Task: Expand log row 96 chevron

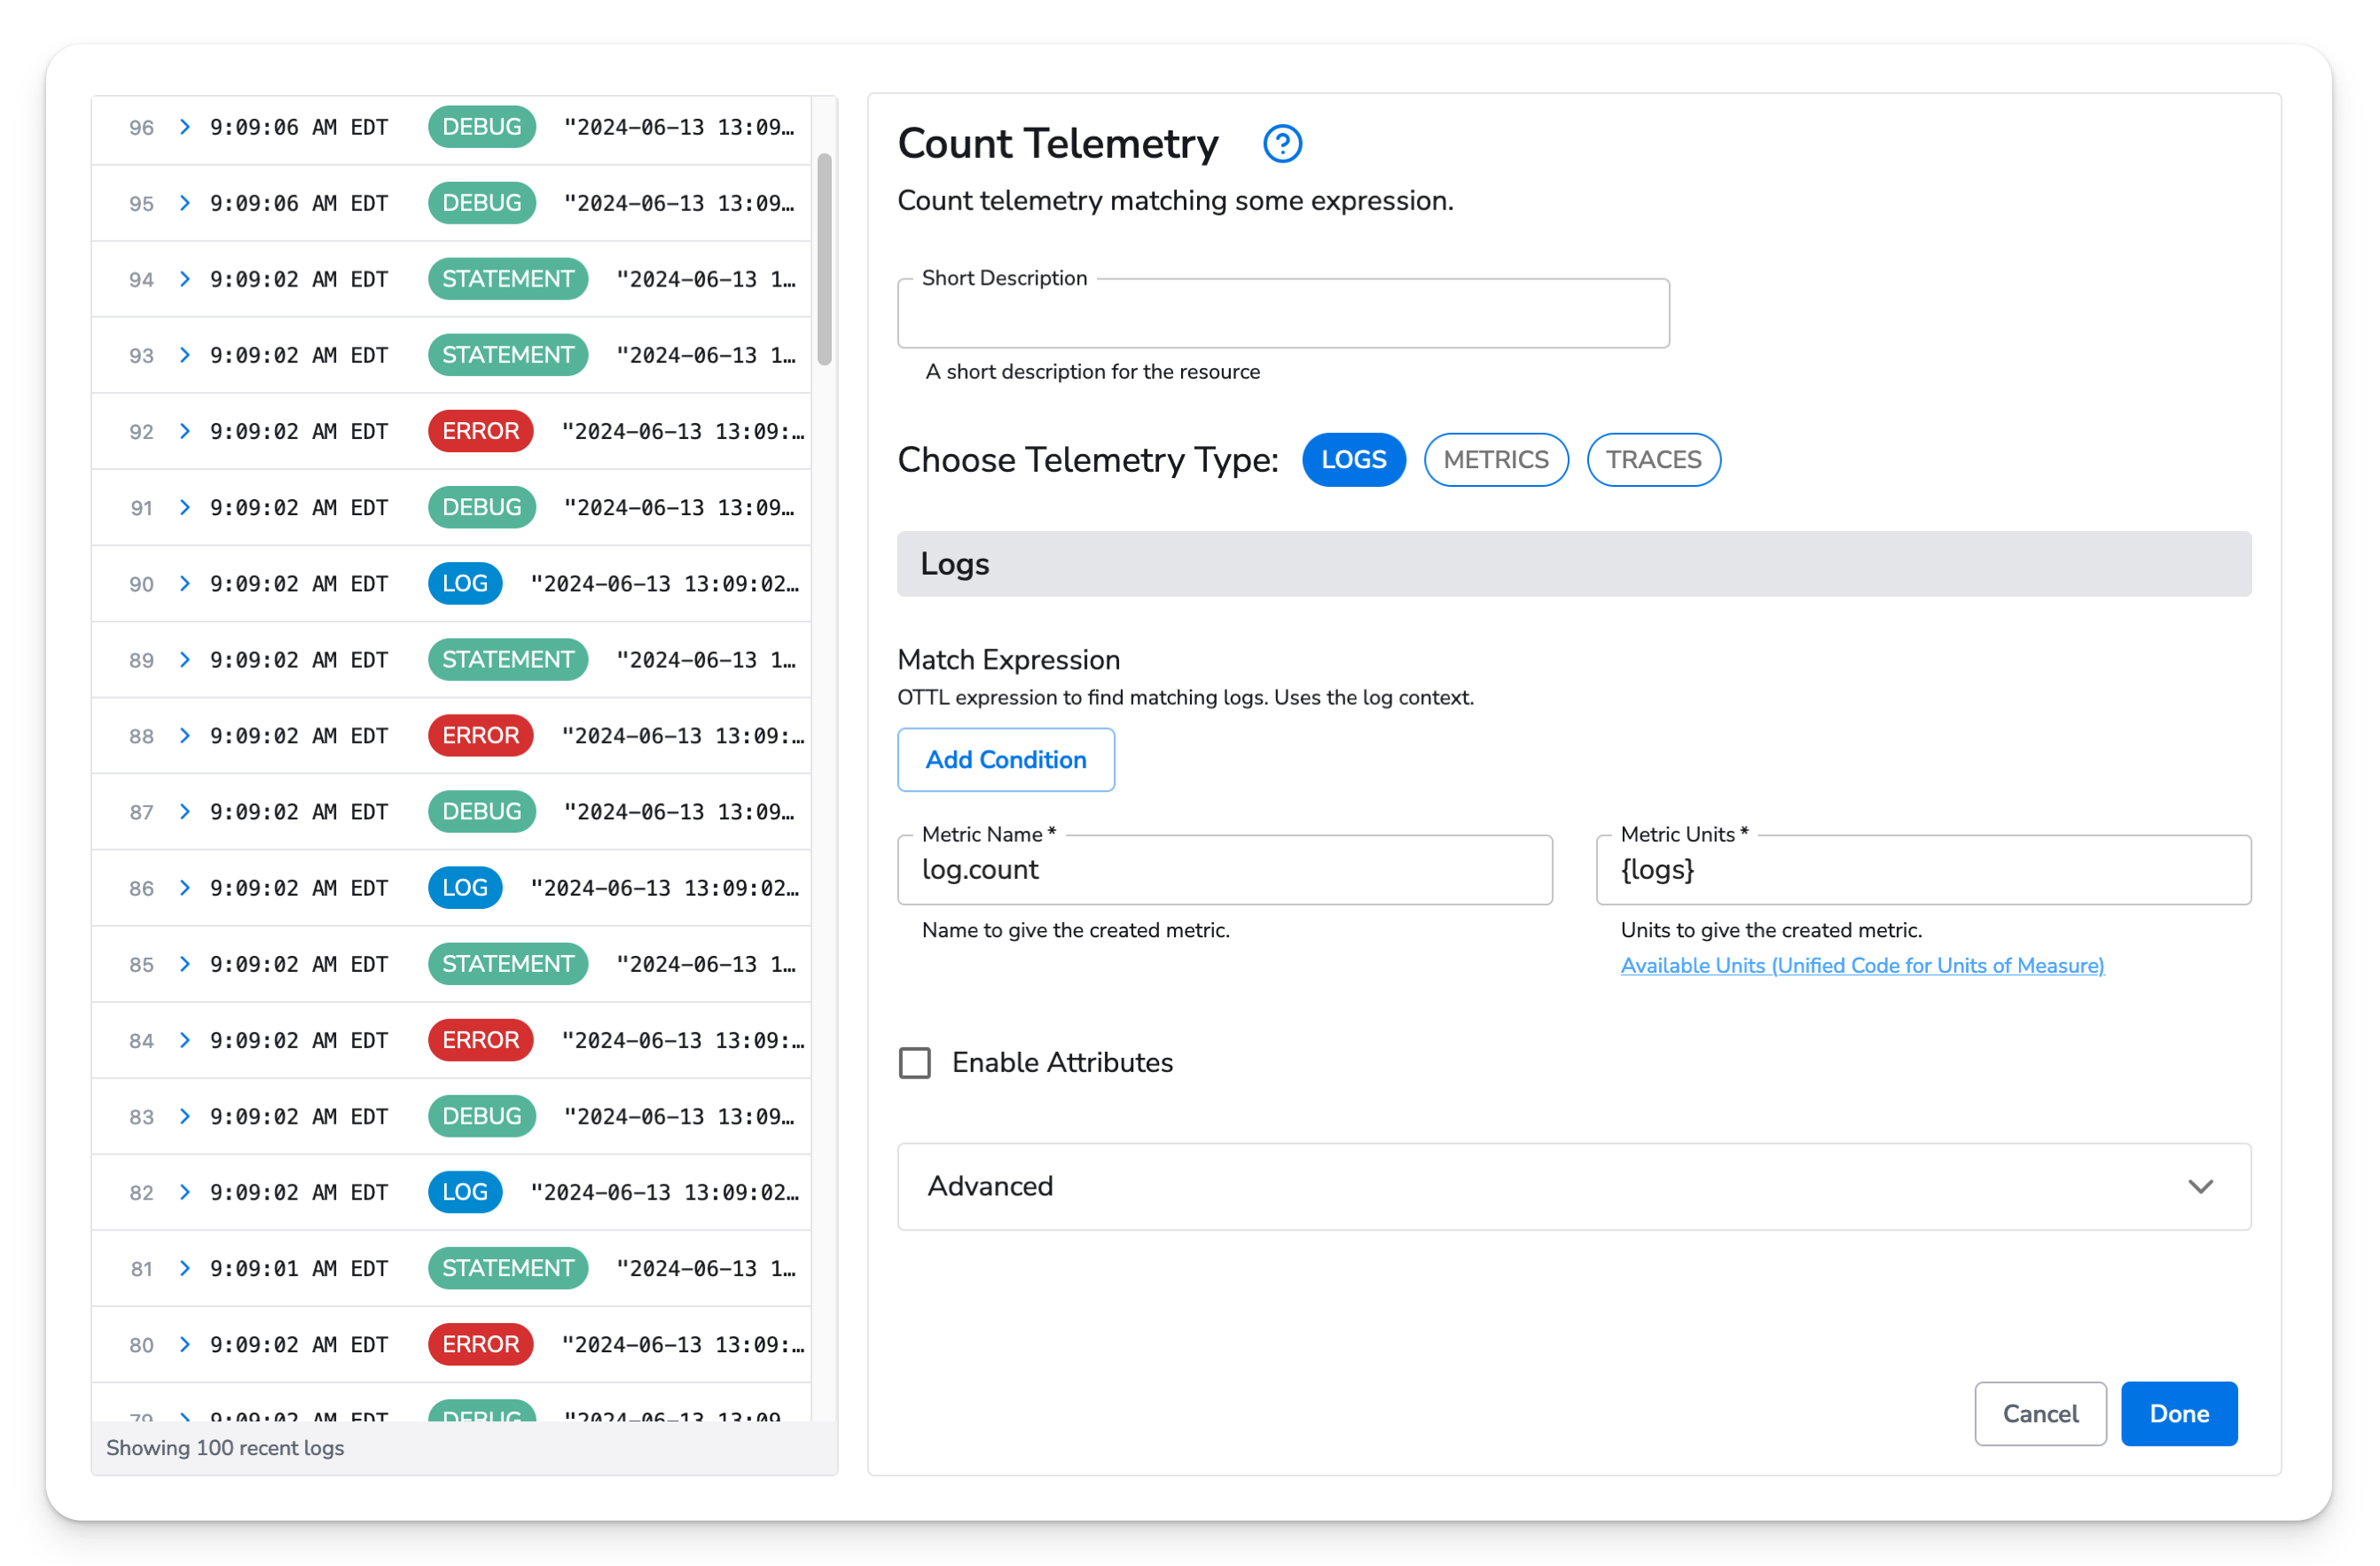Action: tap(185, 127)
